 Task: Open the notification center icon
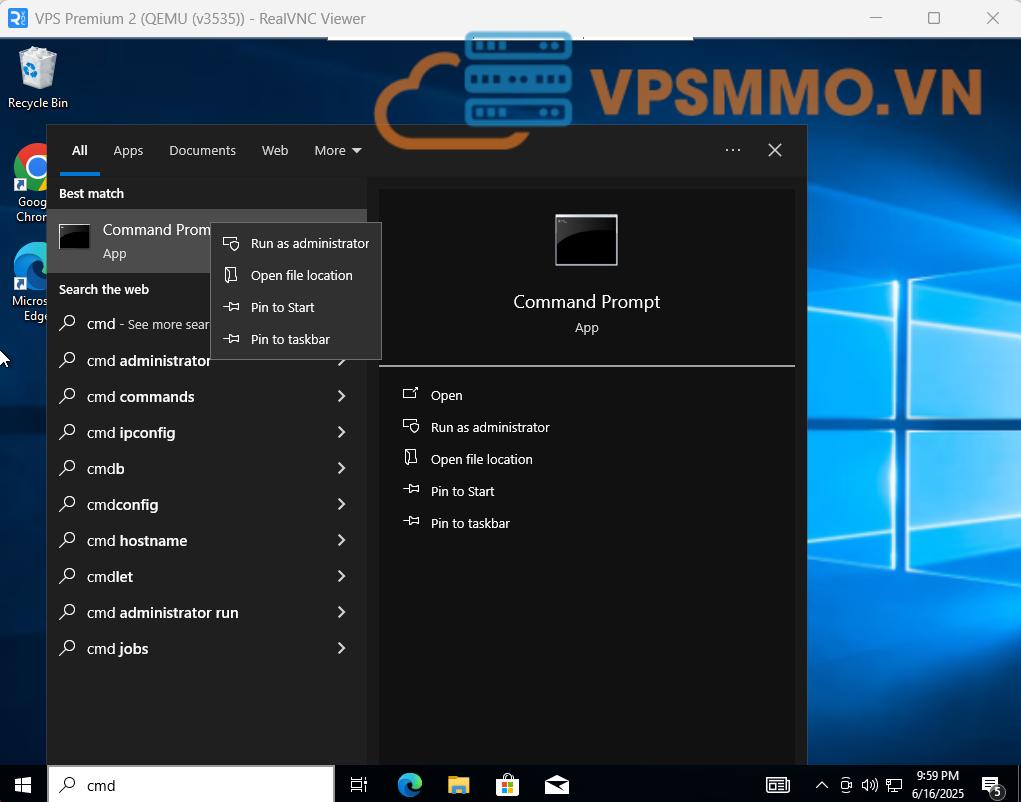tap(991, 785)
